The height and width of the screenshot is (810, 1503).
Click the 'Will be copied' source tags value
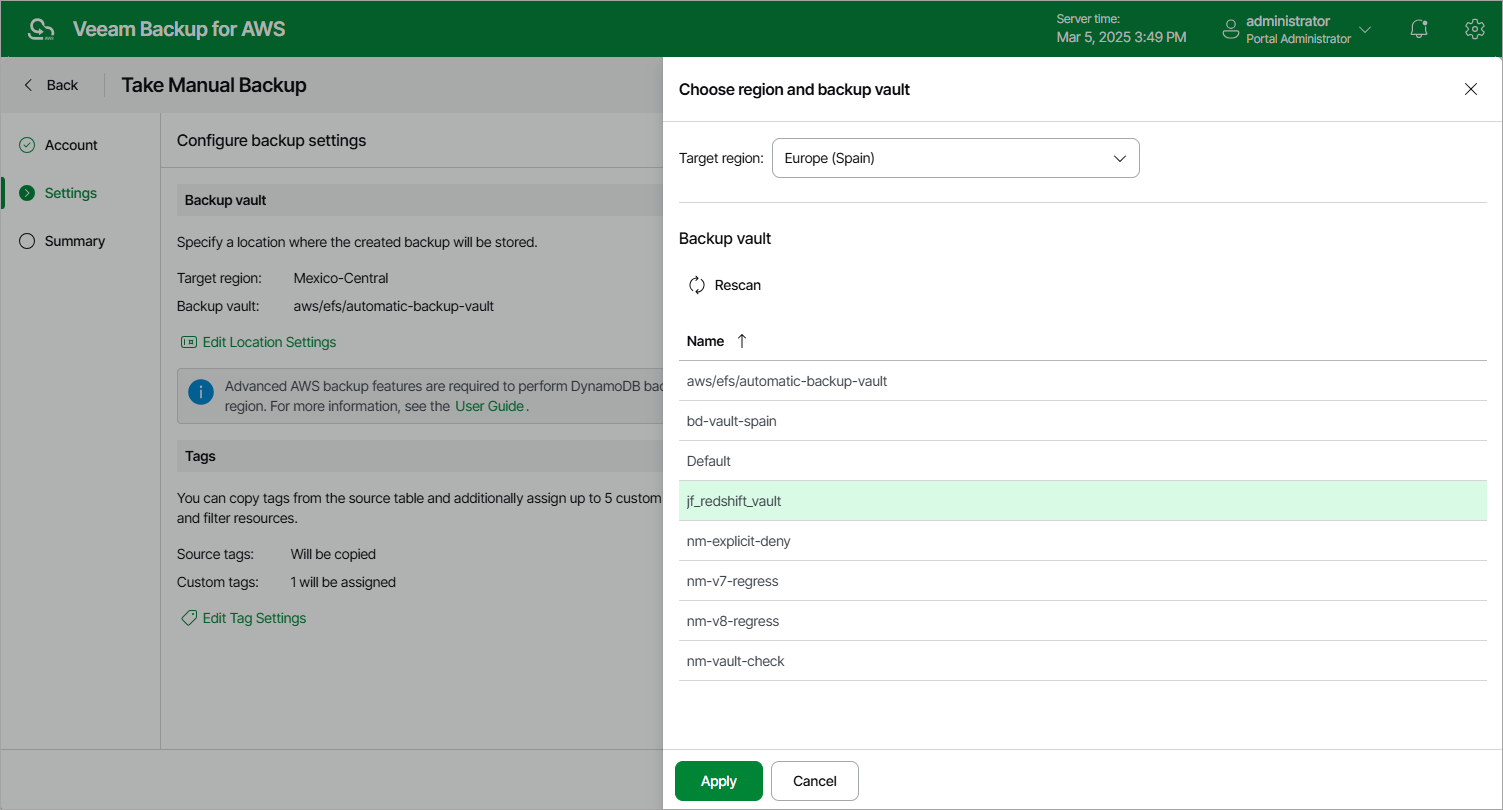[333, 554]
